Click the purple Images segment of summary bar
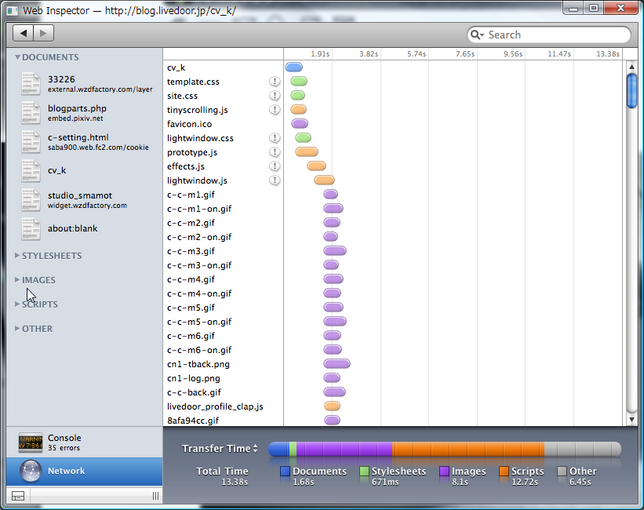This screenshot has width=644, height=510. tap(344, 449)
